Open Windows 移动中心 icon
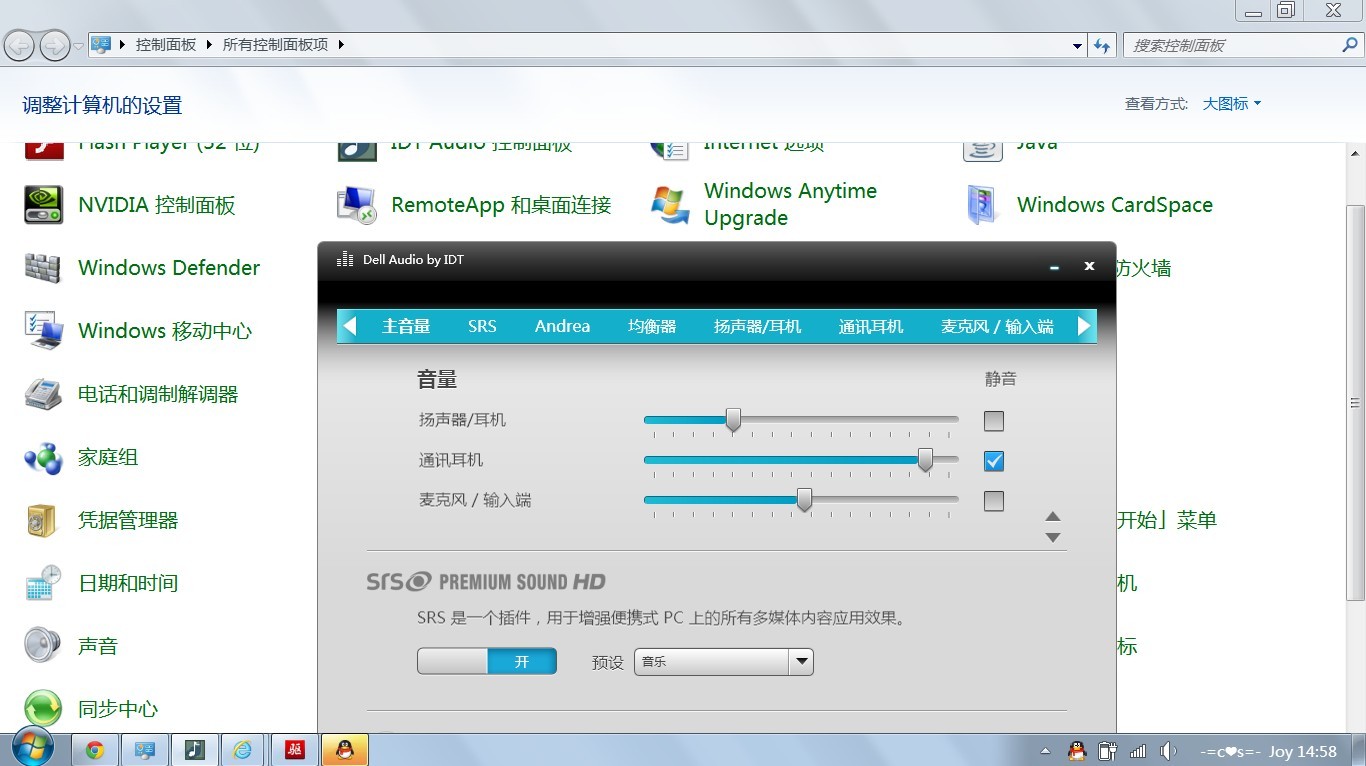Image resolution: width=1366 pixels, height=766 pixels. pos(44,331)
